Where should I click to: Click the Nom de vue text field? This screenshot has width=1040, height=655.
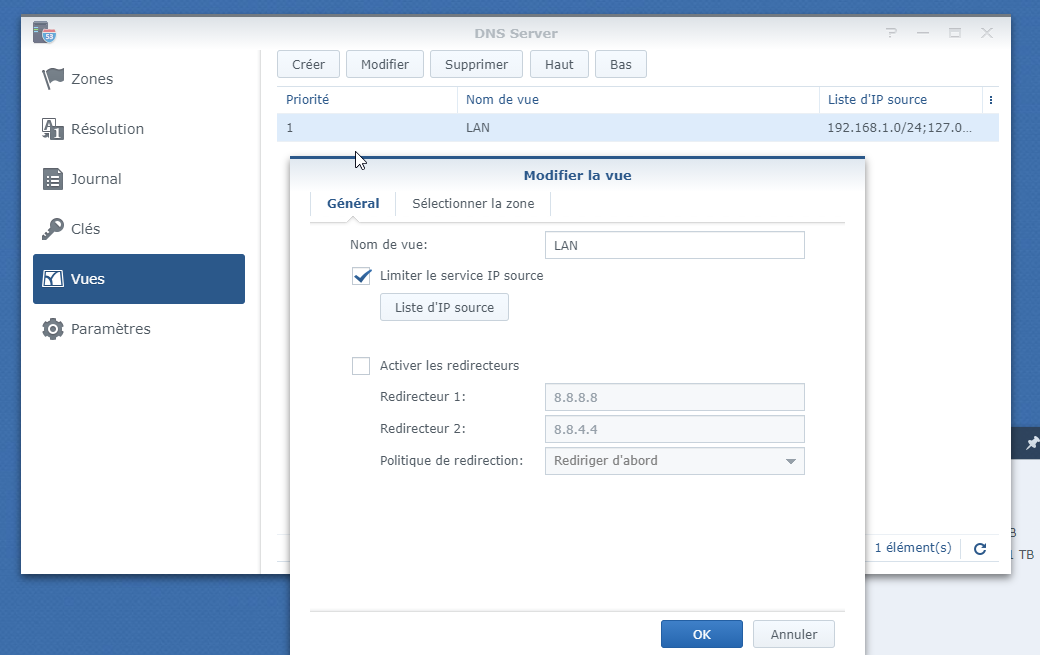(674, 245)
